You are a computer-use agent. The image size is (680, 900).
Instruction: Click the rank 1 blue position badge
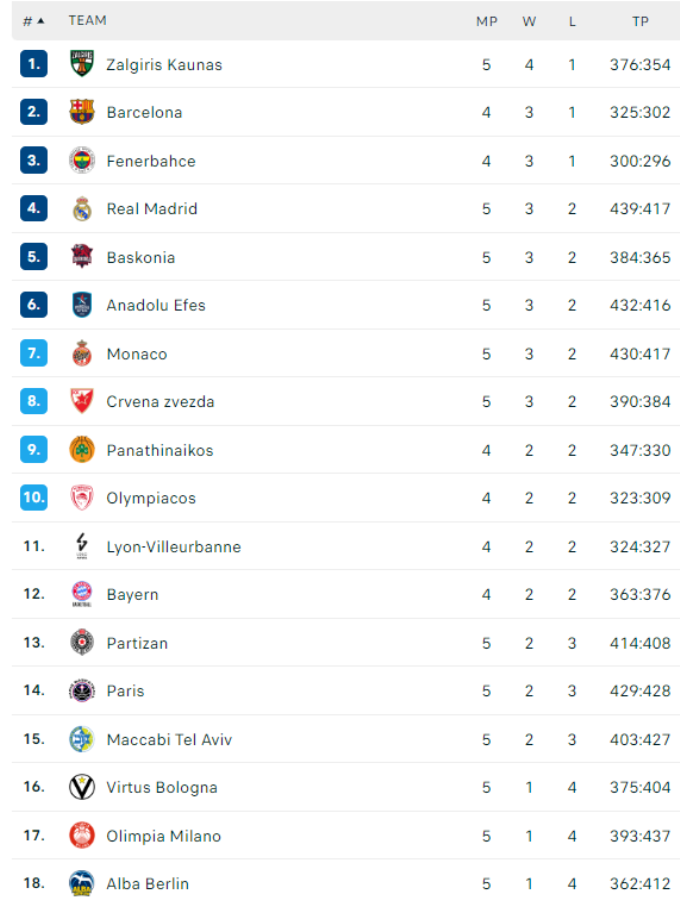click(34, 64)
